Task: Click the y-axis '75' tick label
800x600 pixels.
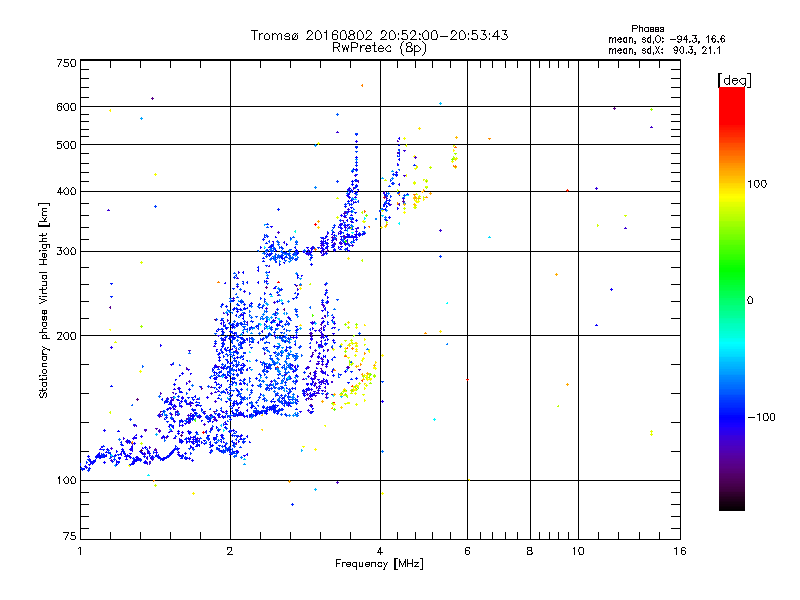Action: 70,536
